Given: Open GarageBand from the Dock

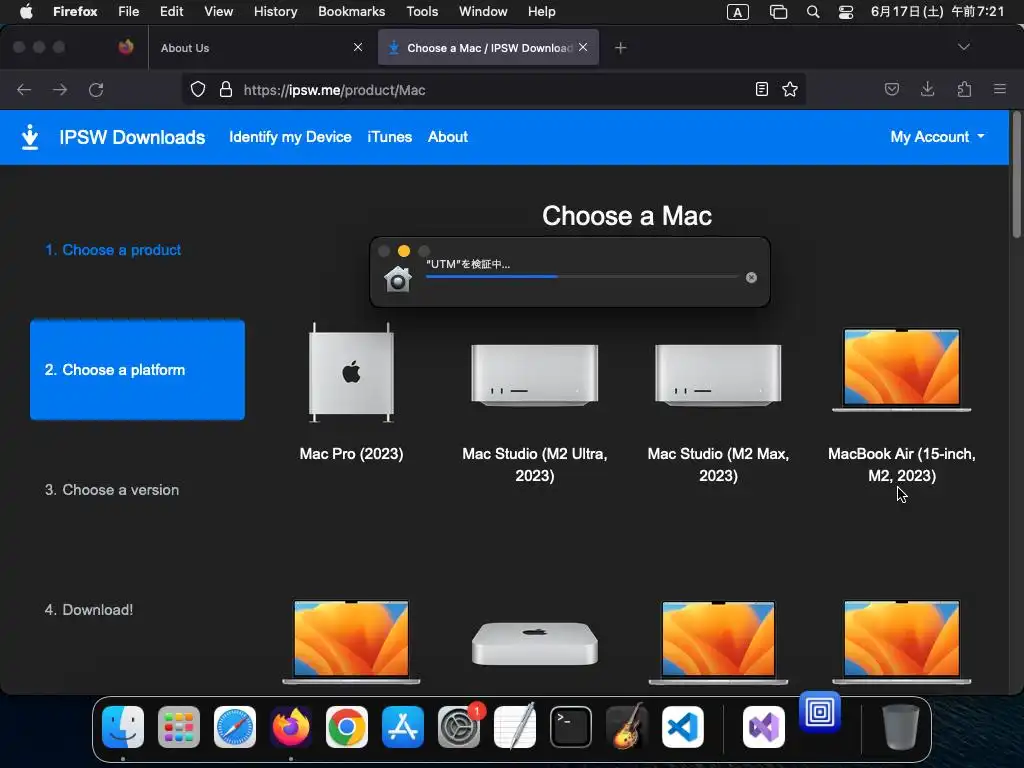Looking at the screenshot, I should click(x=627, y=727).
